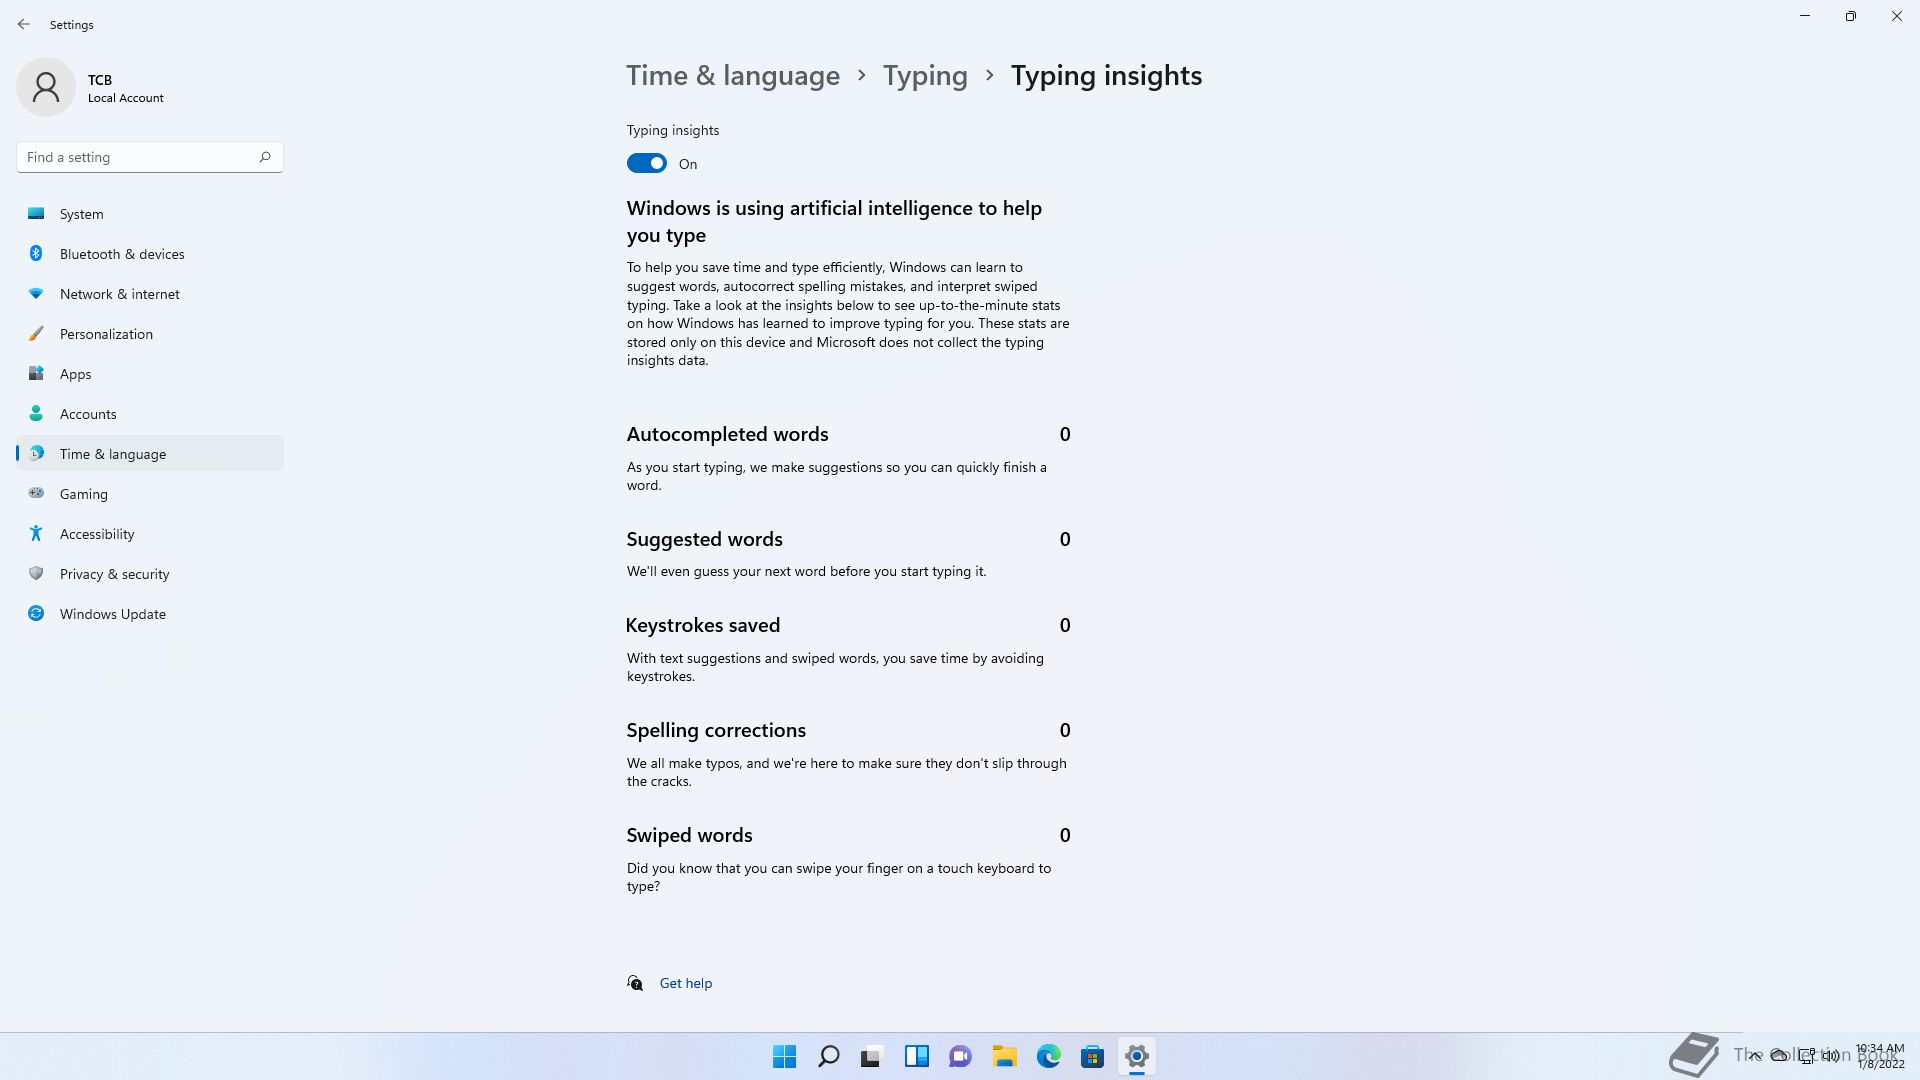Image resolution: width=1920 pixels, height=1080 pixels.
Task: Click the search magnifier in Find a setting
Action: 265,157
